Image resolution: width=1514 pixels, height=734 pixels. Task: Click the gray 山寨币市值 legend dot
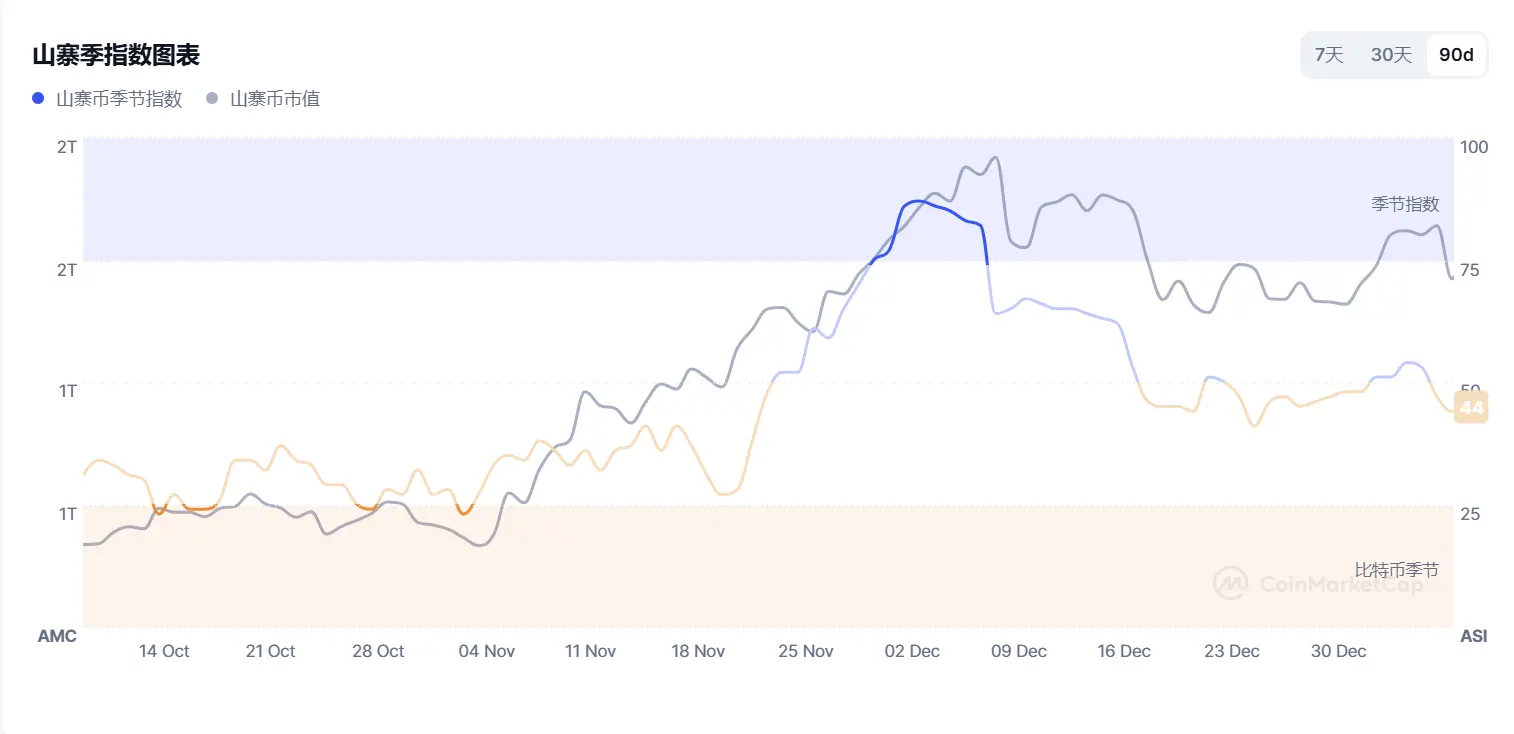pyautogui.click(x=212, y=98)
